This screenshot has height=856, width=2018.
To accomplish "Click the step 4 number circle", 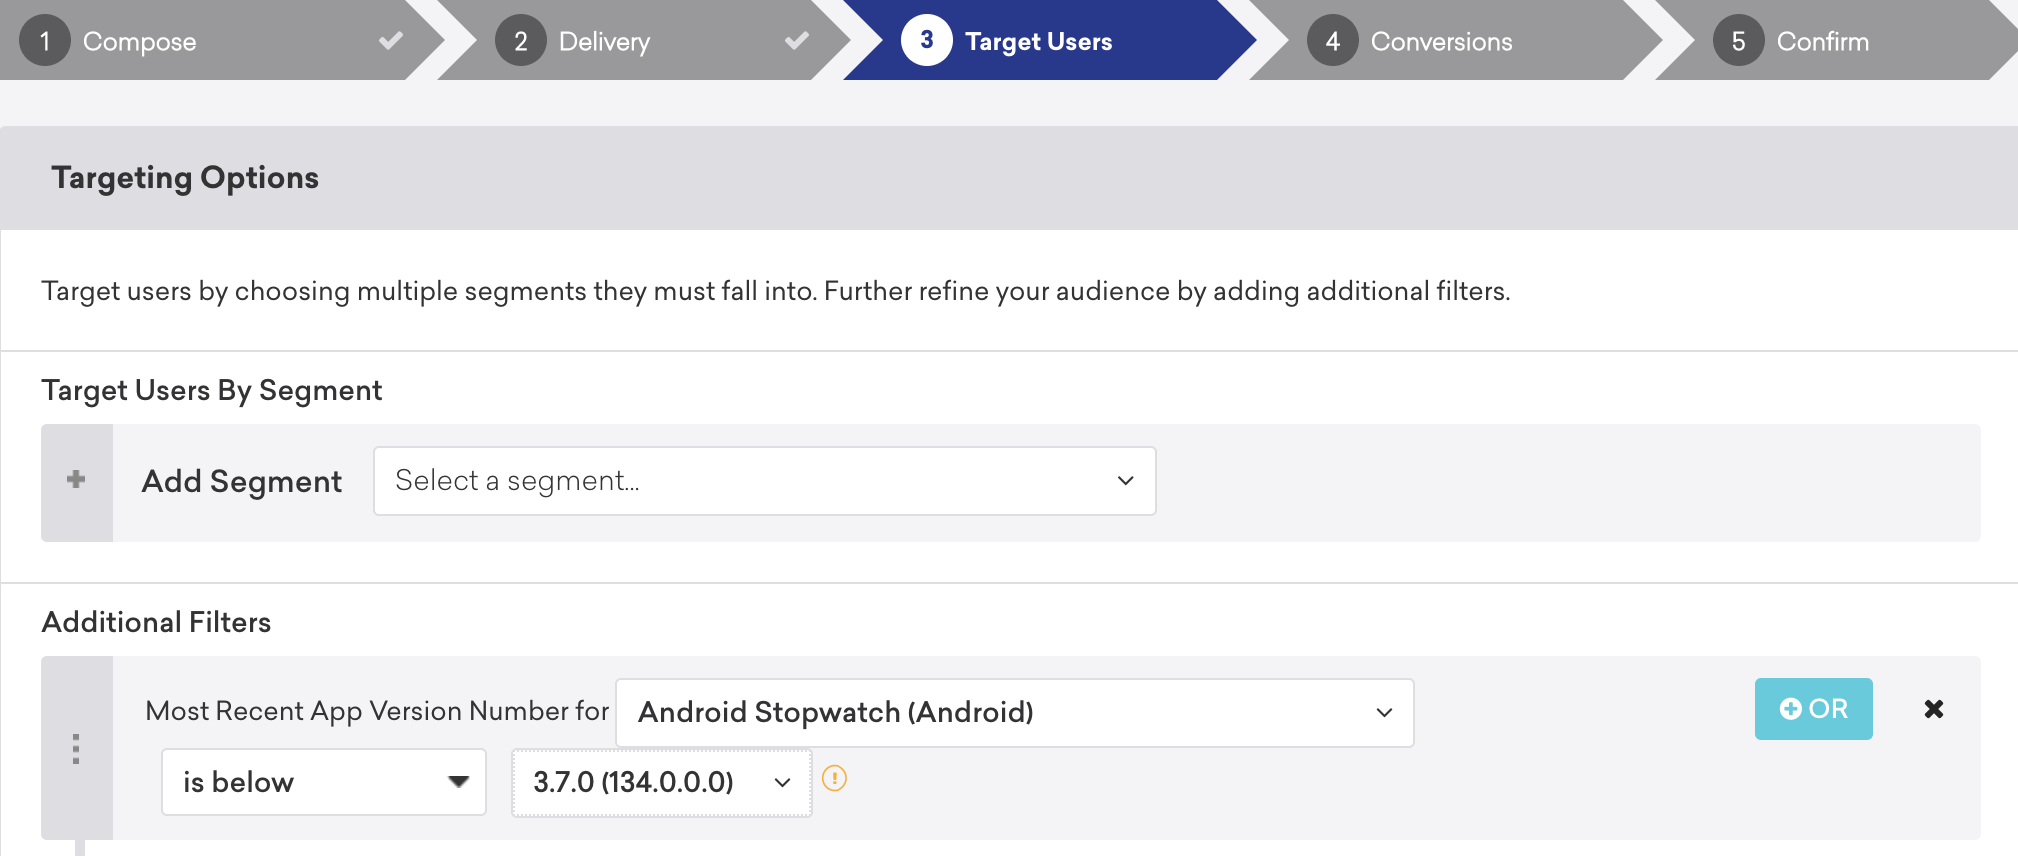I will coord(1333,40).
